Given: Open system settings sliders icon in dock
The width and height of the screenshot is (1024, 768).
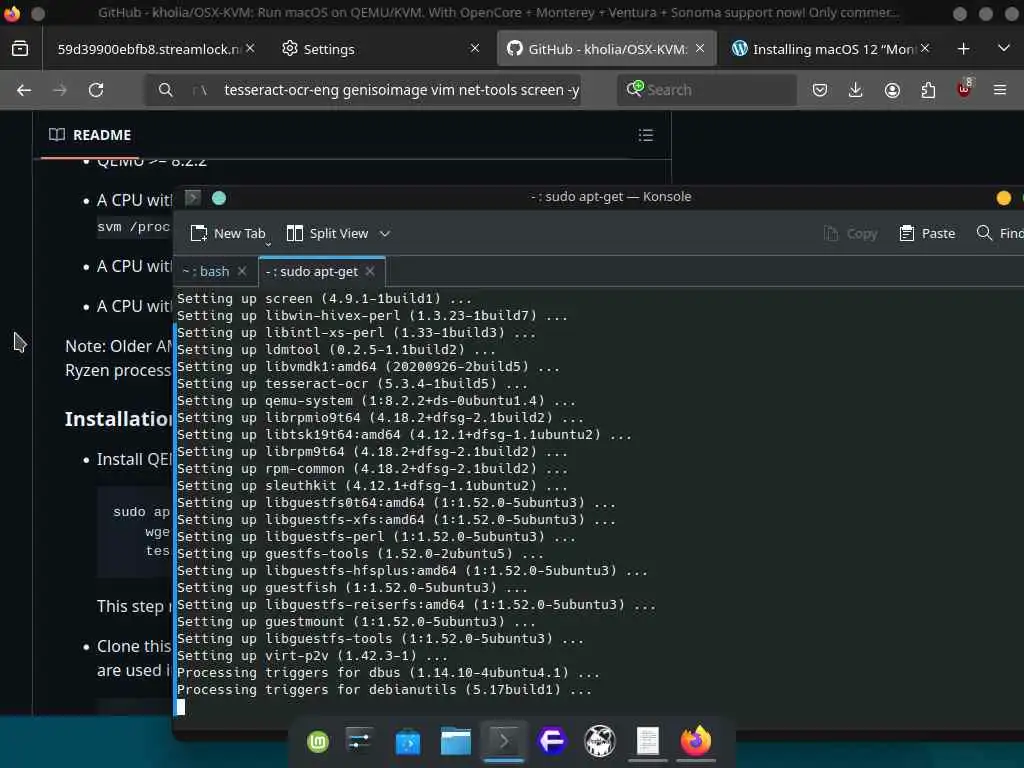Looking at the screenshot, I should pyautogui.click(x=360, y=741).
